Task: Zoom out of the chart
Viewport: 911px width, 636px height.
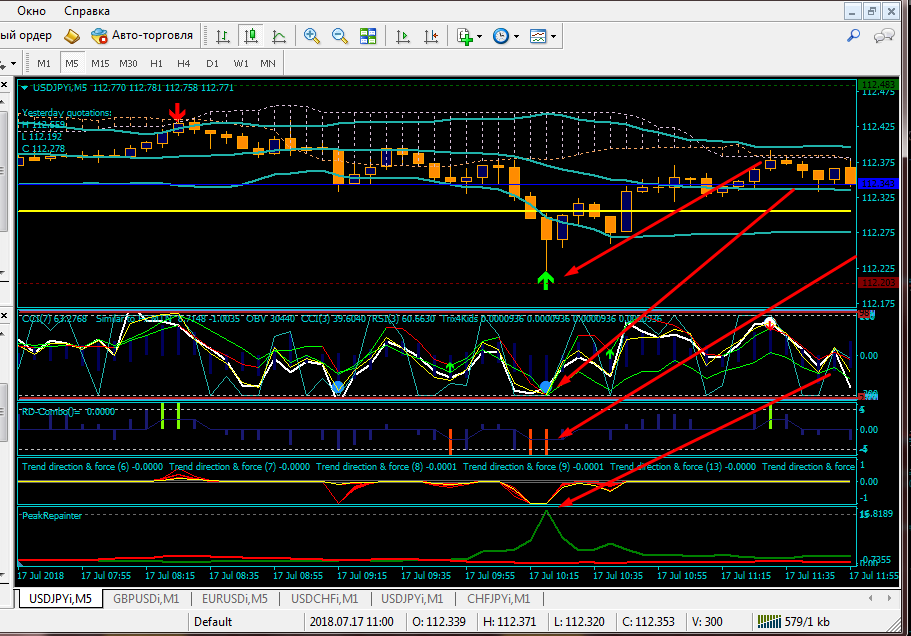Action: pyautogui.click(x=339, y=36)
